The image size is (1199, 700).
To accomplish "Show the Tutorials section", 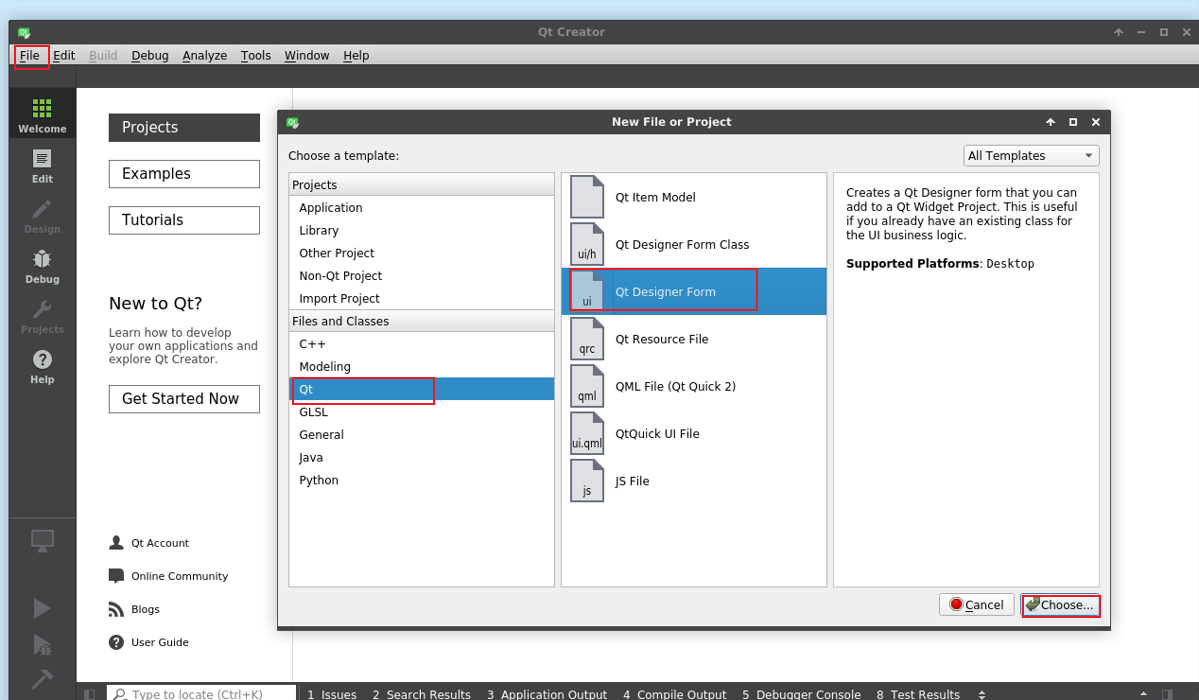I will point(184,220).
